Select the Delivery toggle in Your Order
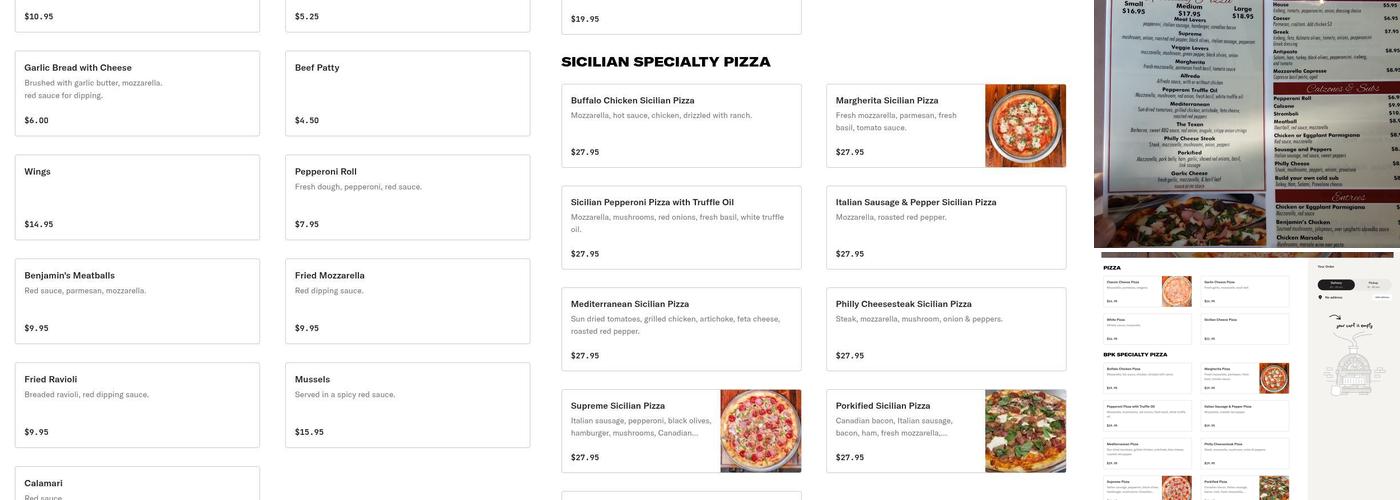The width and height of the screenshot is (1400, 500). click(x=1336, y=284)
